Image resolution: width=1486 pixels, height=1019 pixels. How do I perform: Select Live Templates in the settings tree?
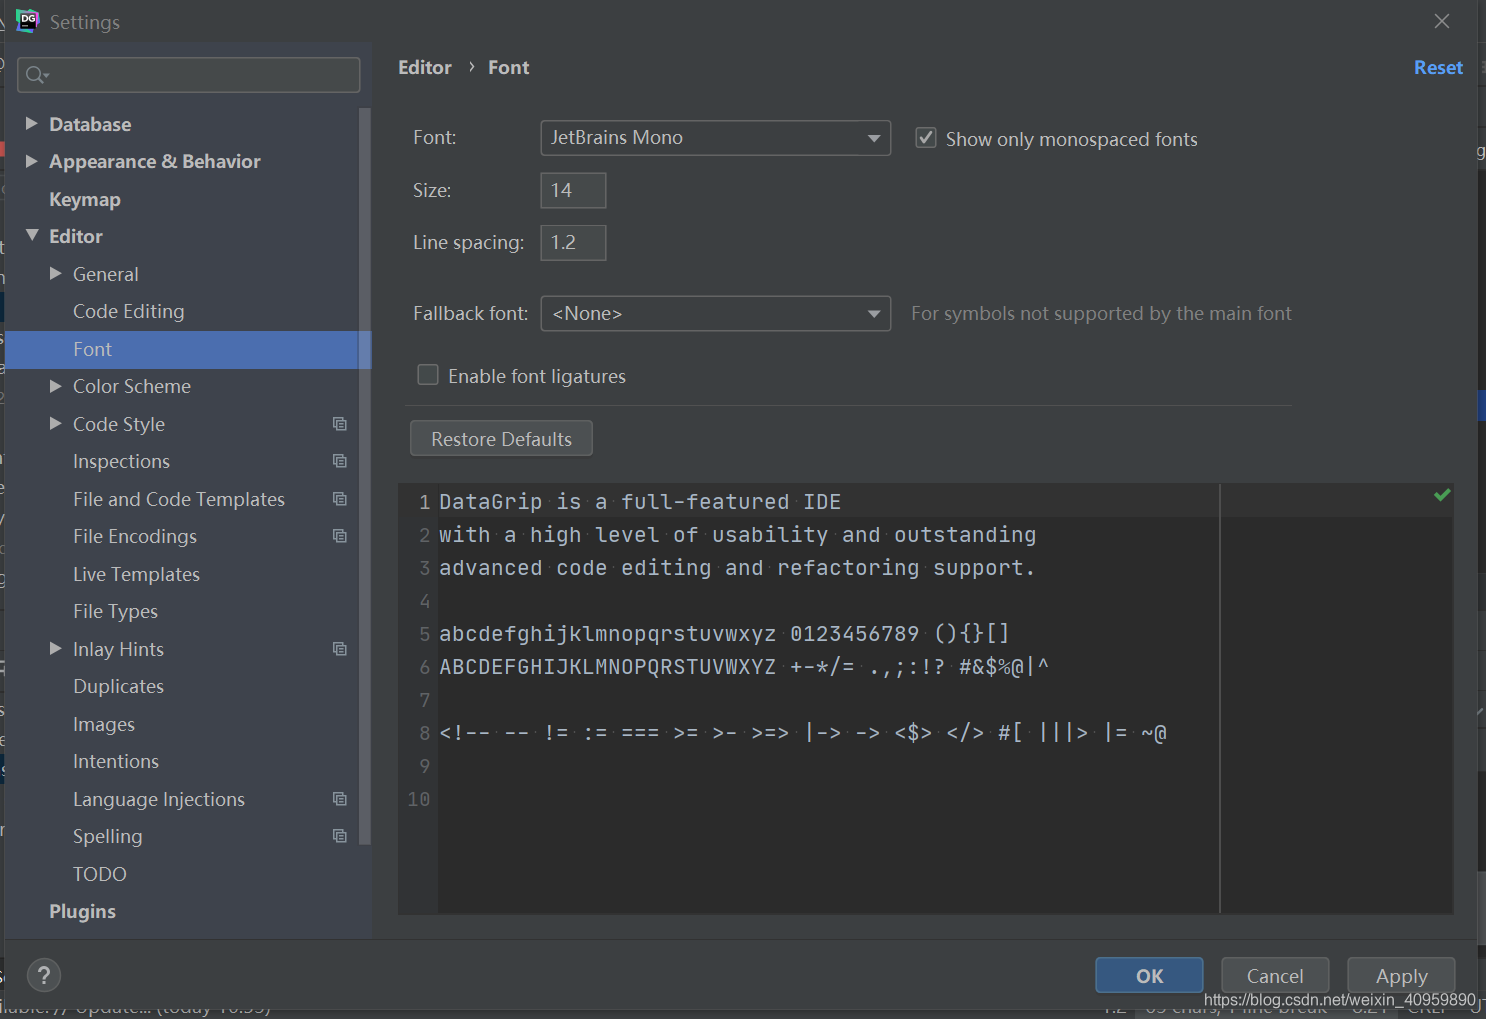click(x=136, y=574)
